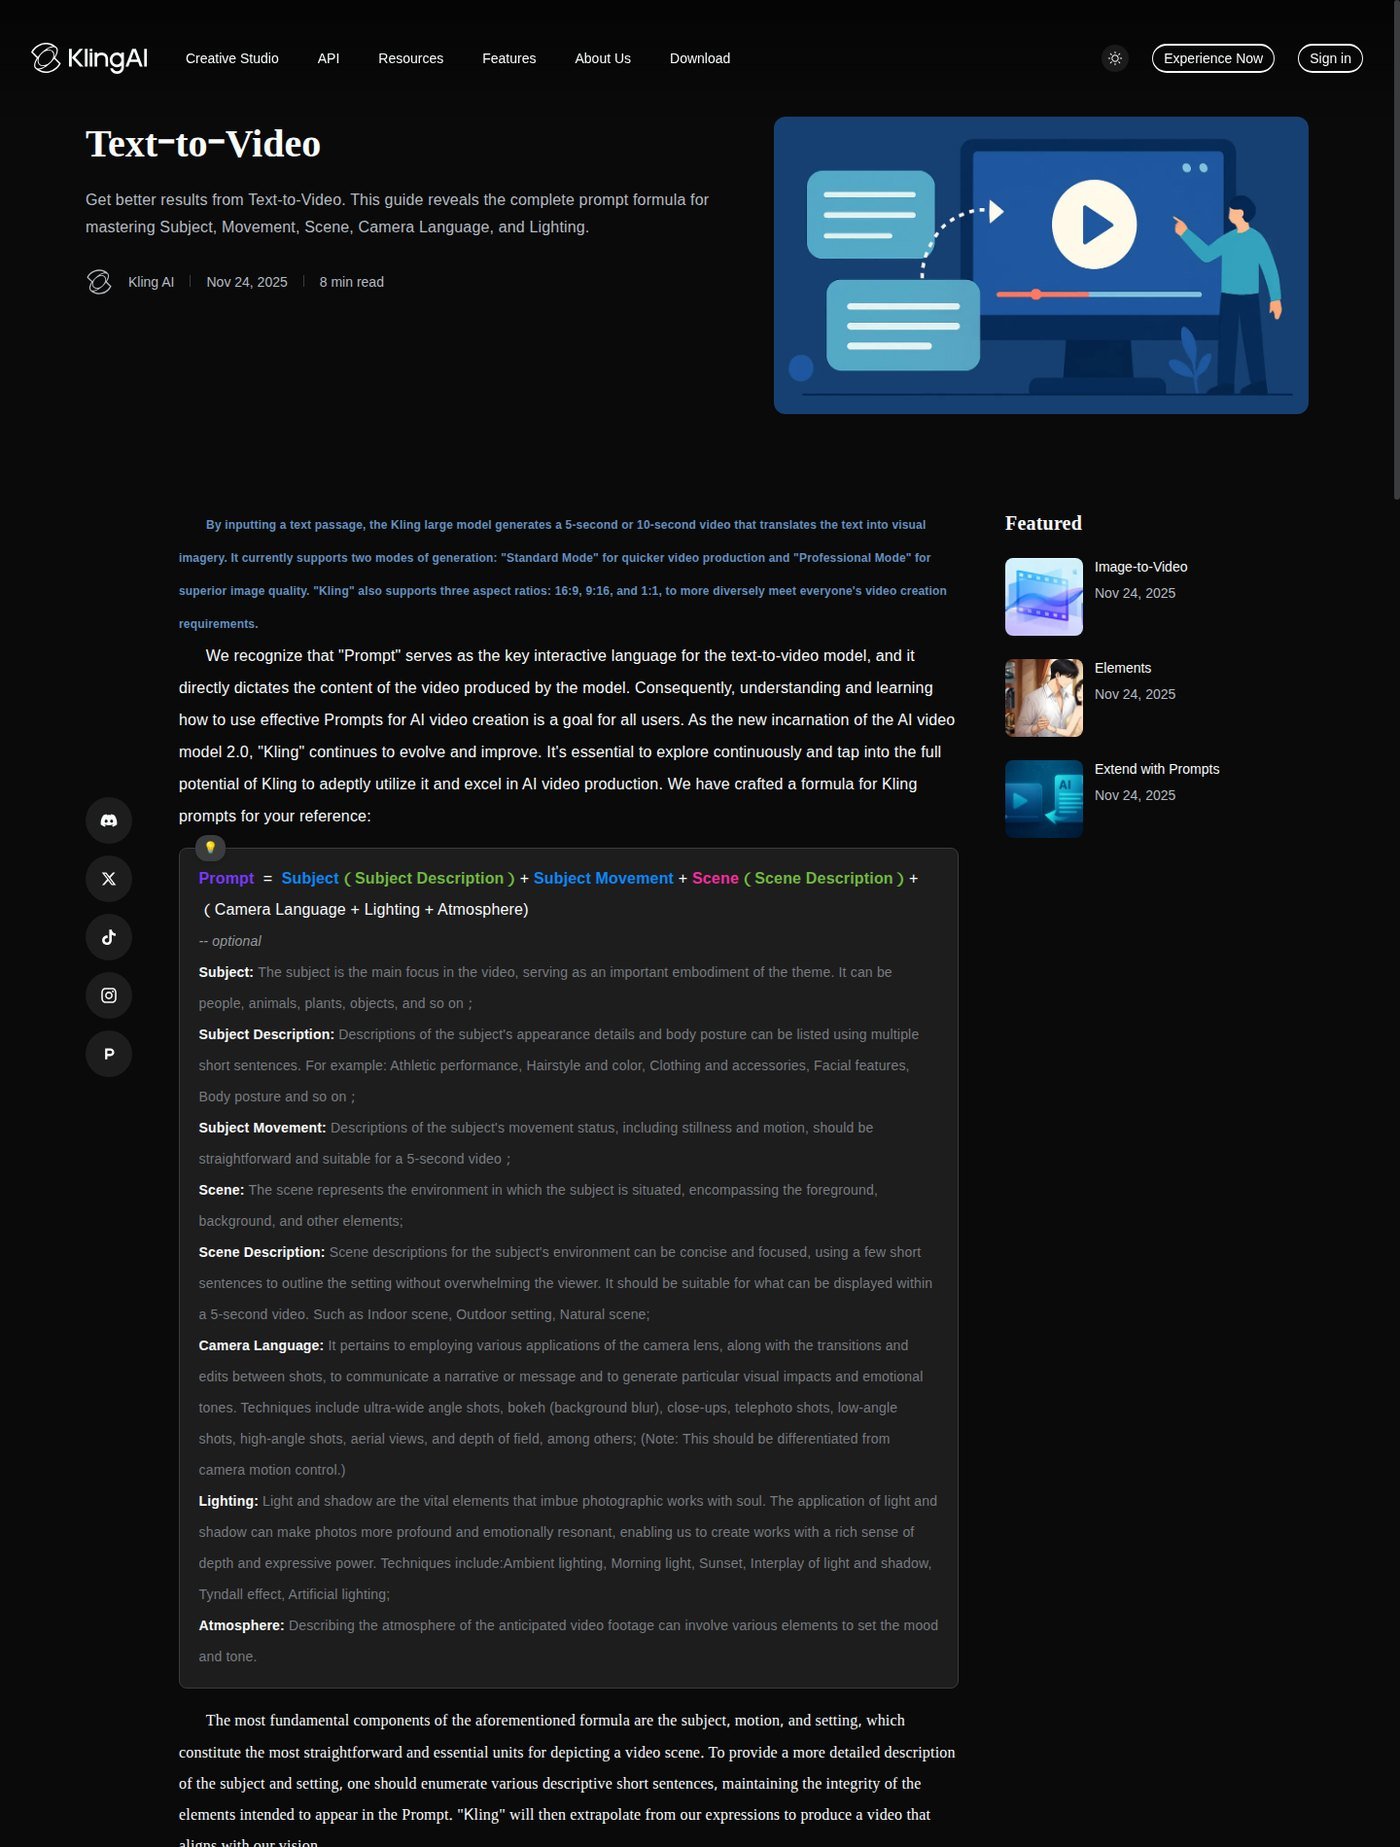Open the Elements article title link
The height and width of the screenshot is (1847, 1400).
pyautogui.click(x=1123, y=668)
